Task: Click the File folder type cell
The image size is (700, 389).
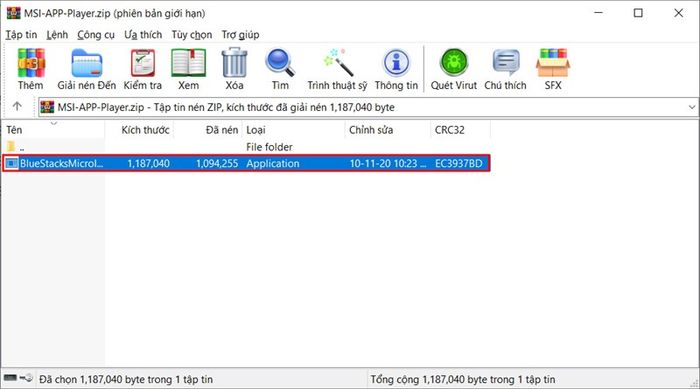Action: point(269,147)
